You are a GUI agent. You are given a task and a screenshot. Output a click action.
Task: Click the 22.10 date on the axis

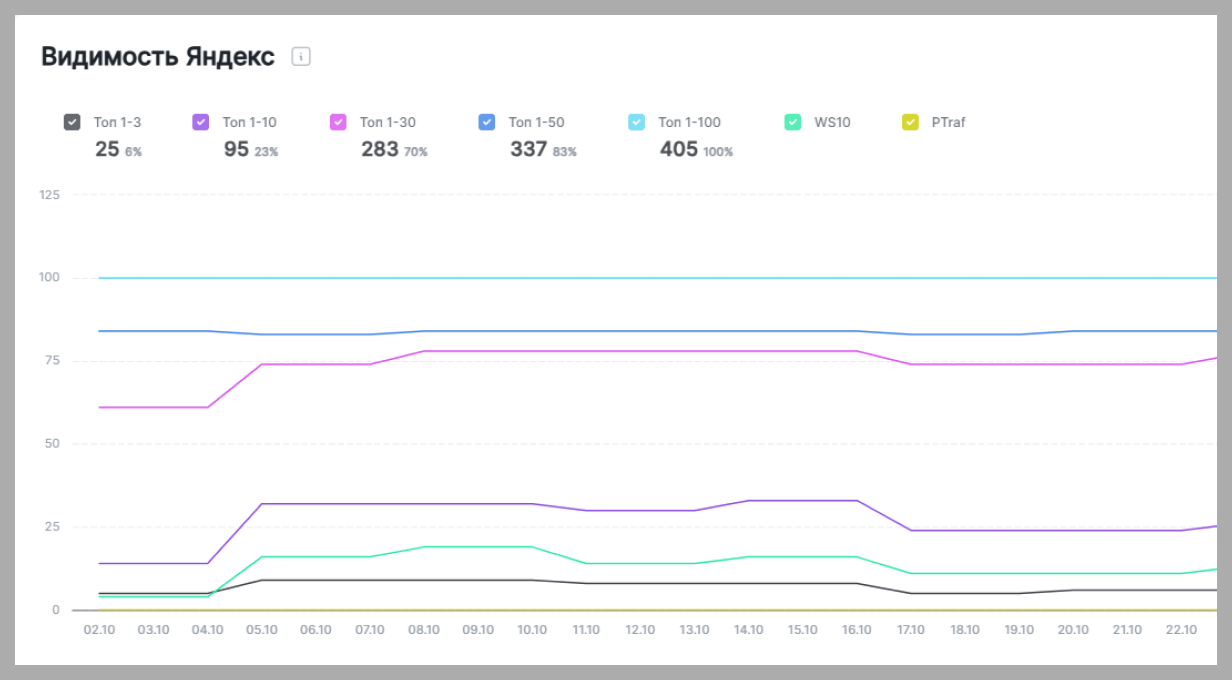tap(1182, 630)
